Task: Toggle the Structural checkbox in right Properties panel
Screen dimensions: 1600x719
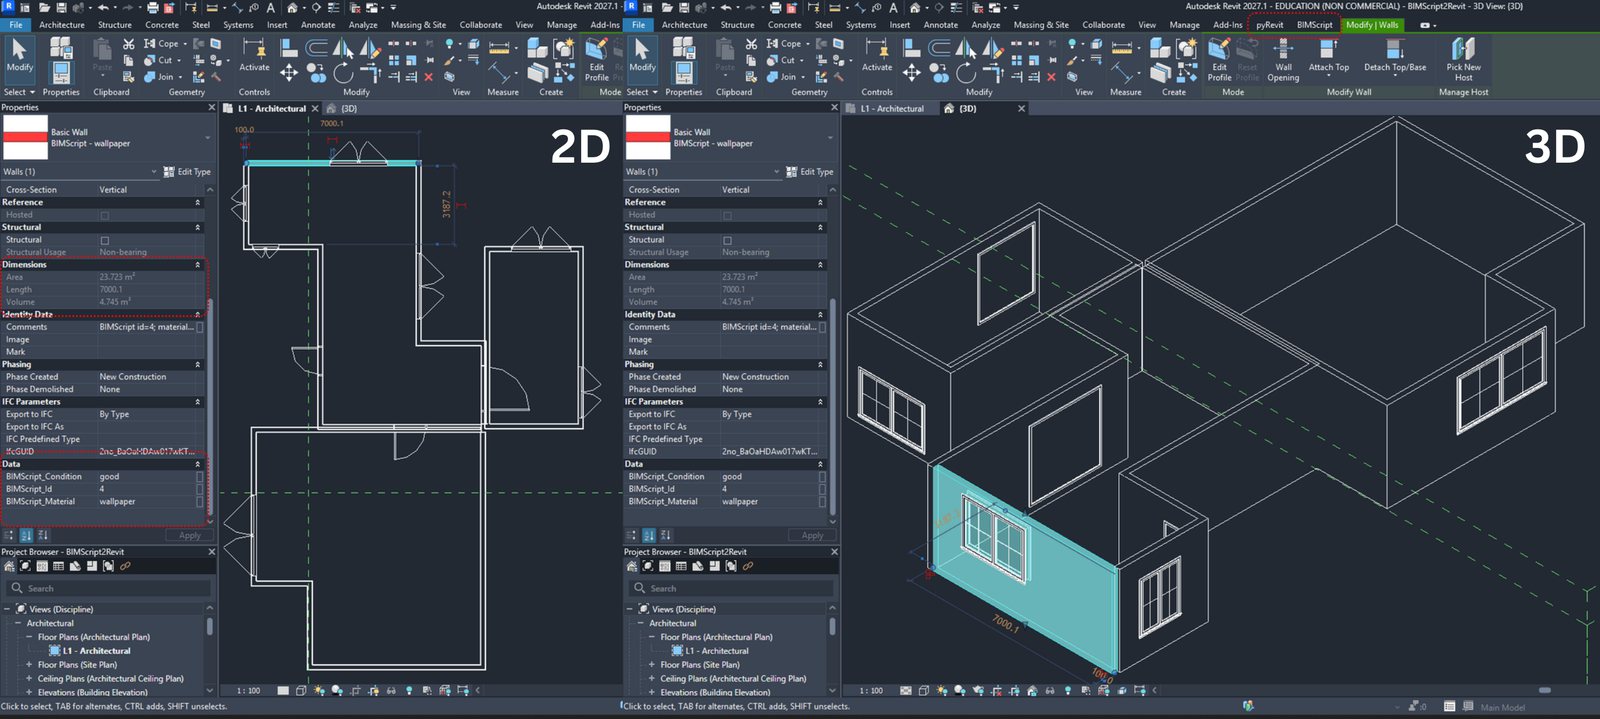Action: [727, 240]
